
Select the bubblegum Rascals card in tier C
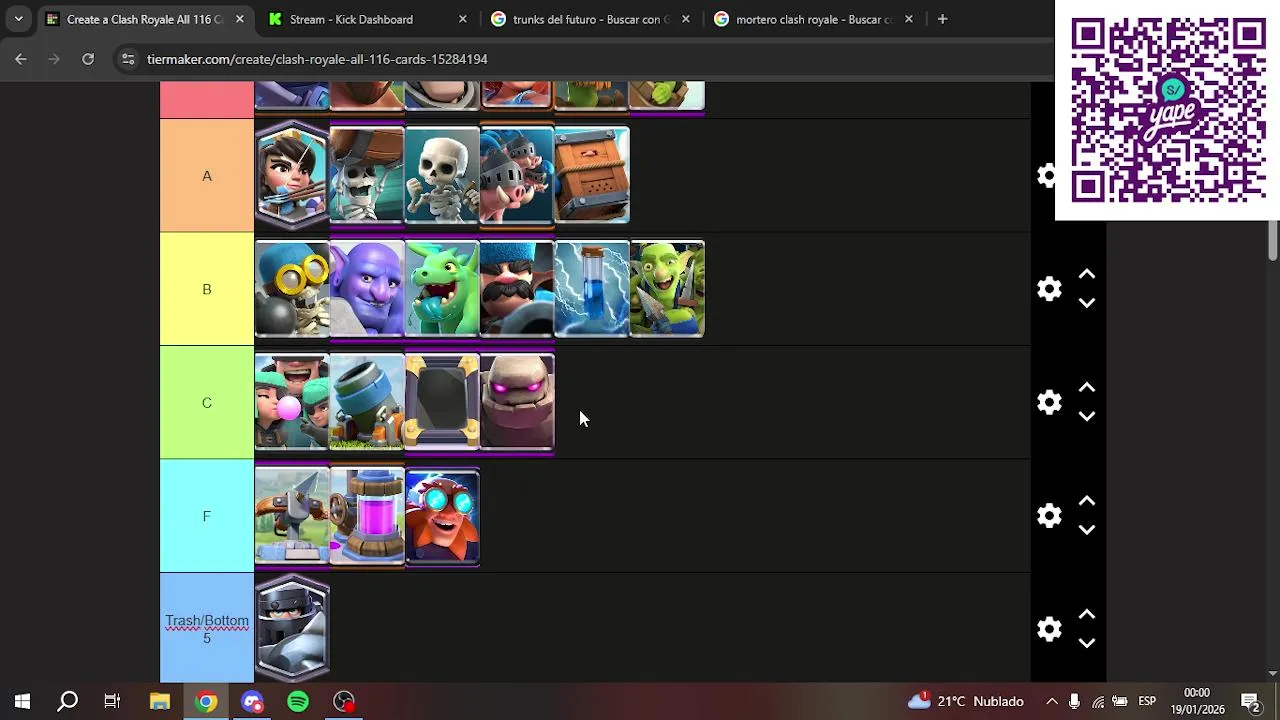(x=292, y=402)
